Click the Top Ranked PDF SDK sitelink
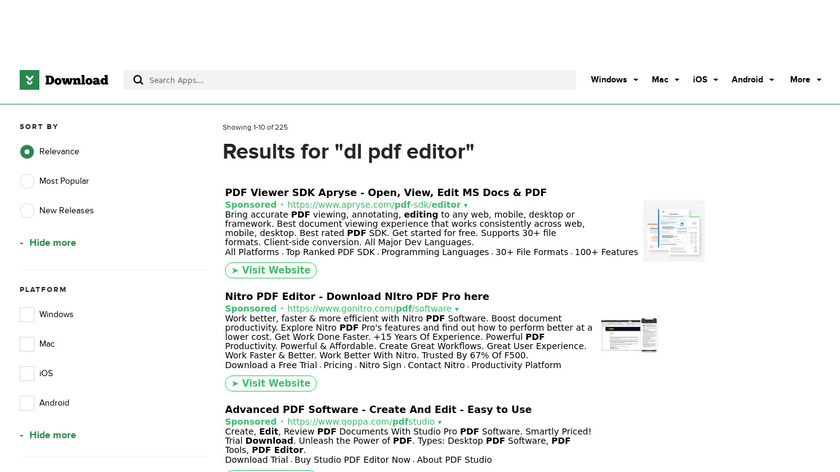The image size is (840, 472). click(330, 252)
